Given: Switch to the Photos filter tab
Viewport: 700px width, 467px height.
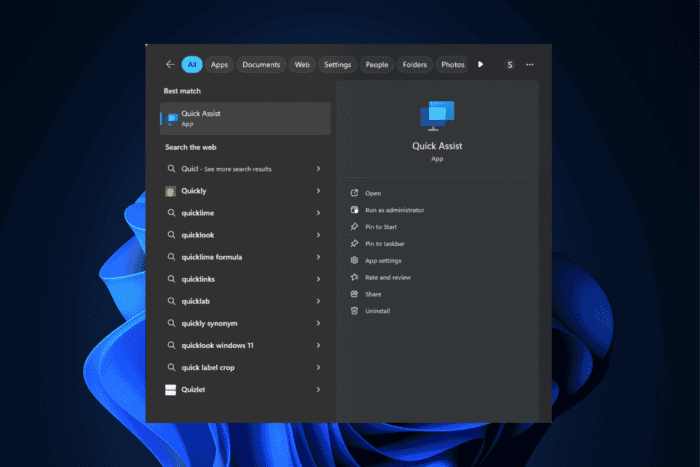Looking at the screenshot, I should click(x=453, y=64).
